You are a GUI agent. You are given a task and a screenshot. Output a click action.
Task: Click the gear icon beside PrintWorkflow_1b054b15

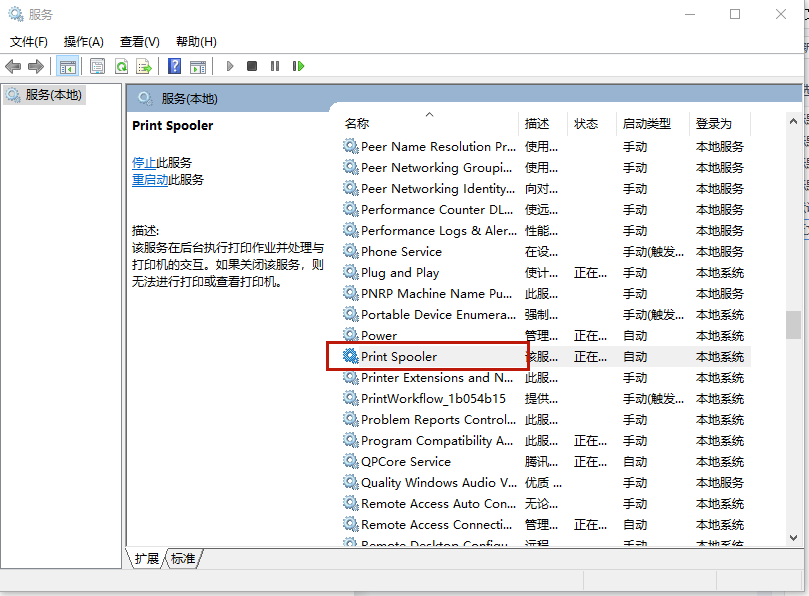click(351, 398)
